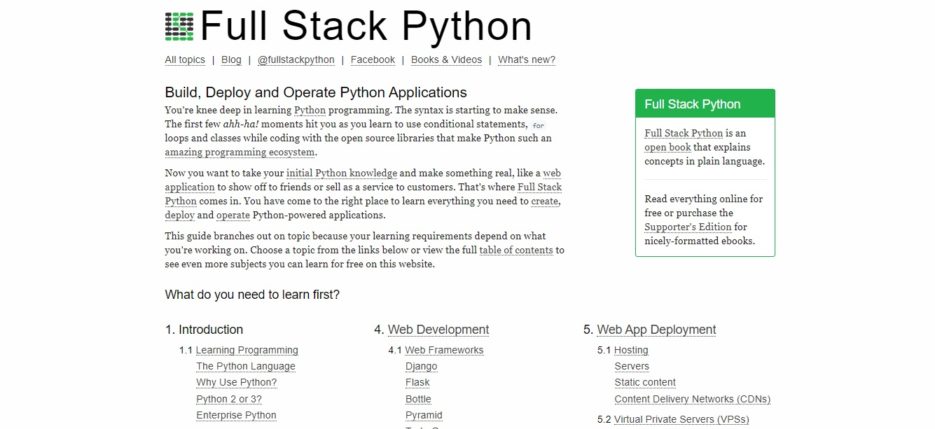
Task: Open the What's new? link
Action: pos(527,60)
